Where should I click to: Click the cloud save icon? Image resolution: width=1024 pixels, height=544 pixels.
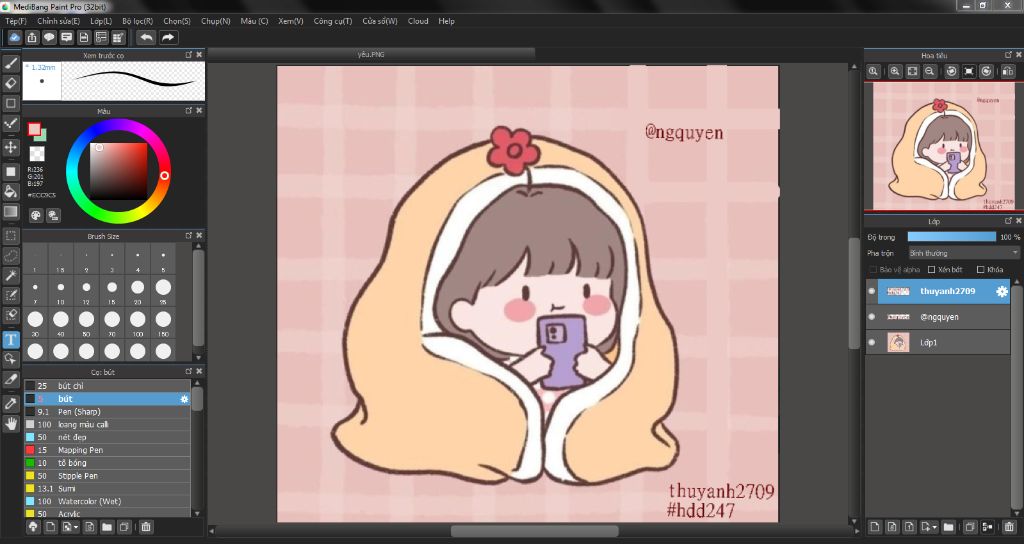(14, 37)
